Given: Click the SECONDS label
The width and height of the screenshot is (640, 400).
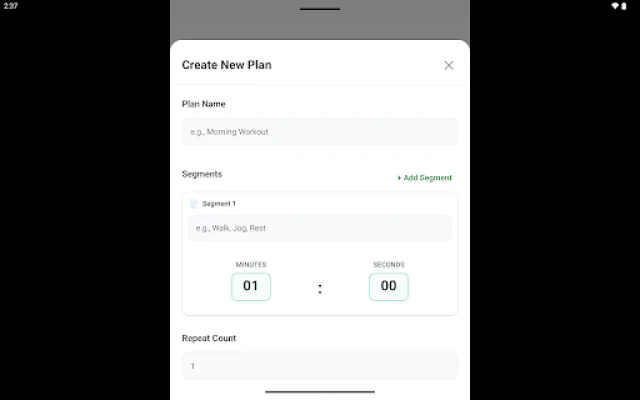Looking at the screenshot, I should click(x=388, y=265).
